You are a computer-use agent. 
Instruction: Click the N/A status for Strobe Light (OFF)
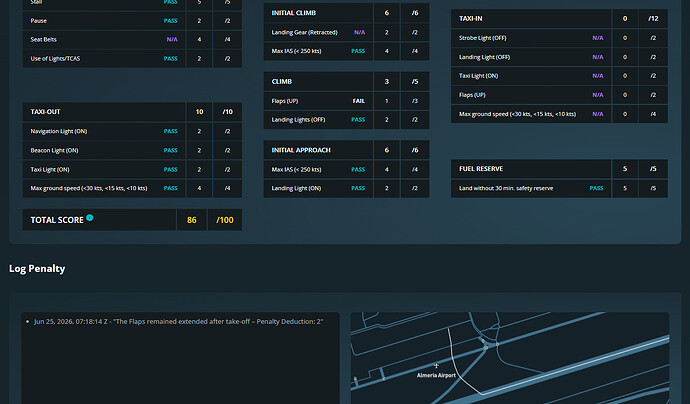point(598,38)
